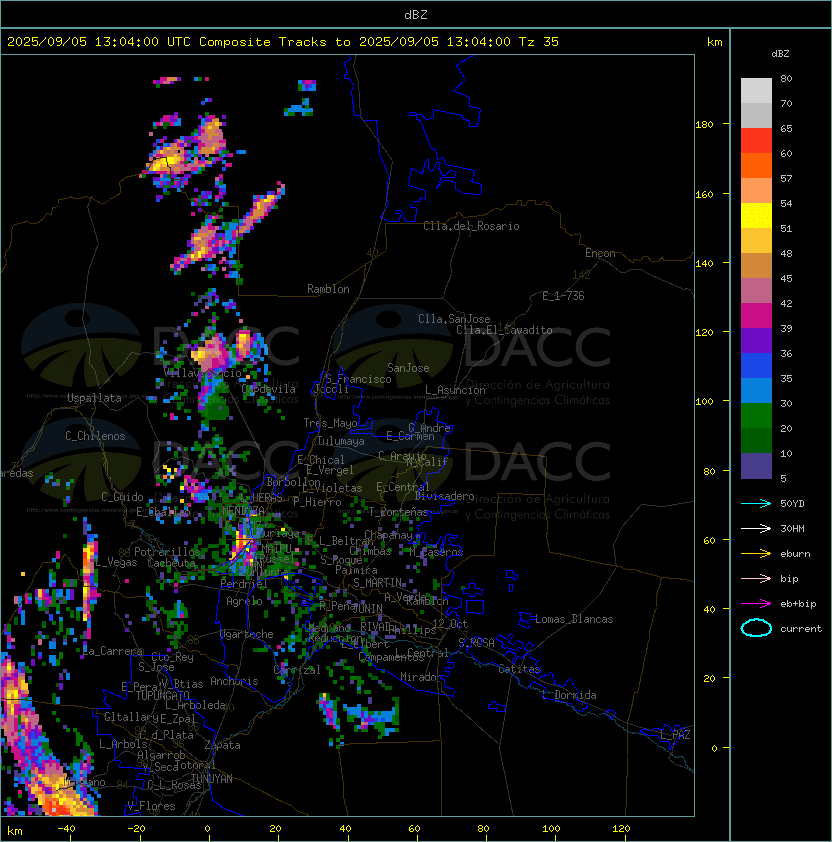Screen dimensions: 832x842
Task: Click the 'Ramblon' map label
Action: (x=328, y=289)
